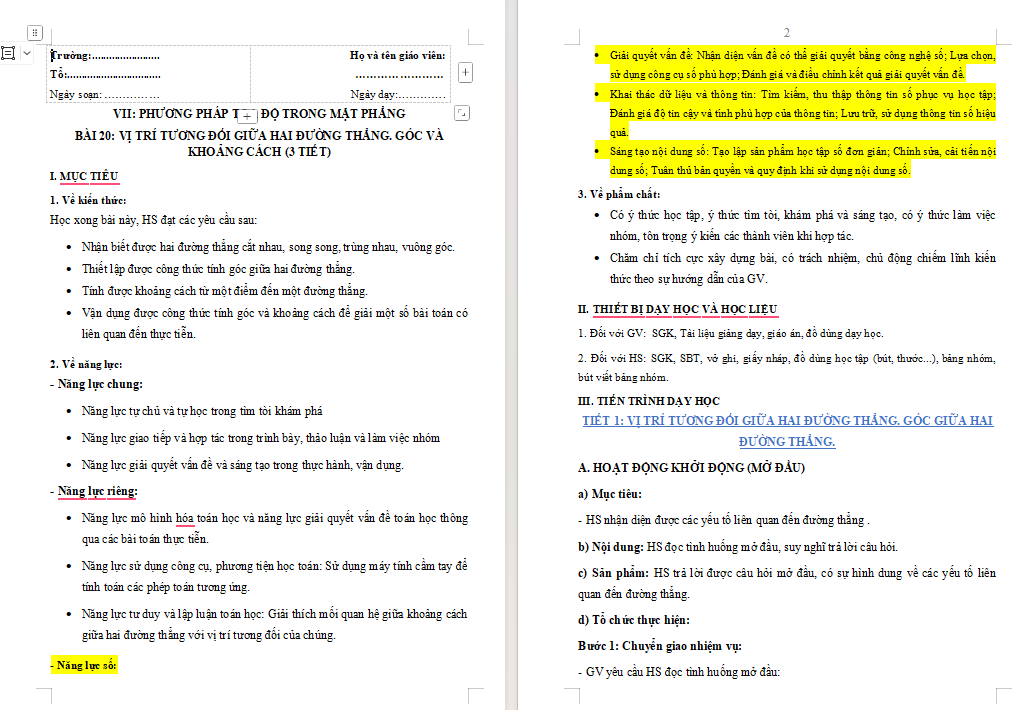Open the TIẾT 1 hyperlink heading
1025x710 pixels.
[x=787, y=431]
